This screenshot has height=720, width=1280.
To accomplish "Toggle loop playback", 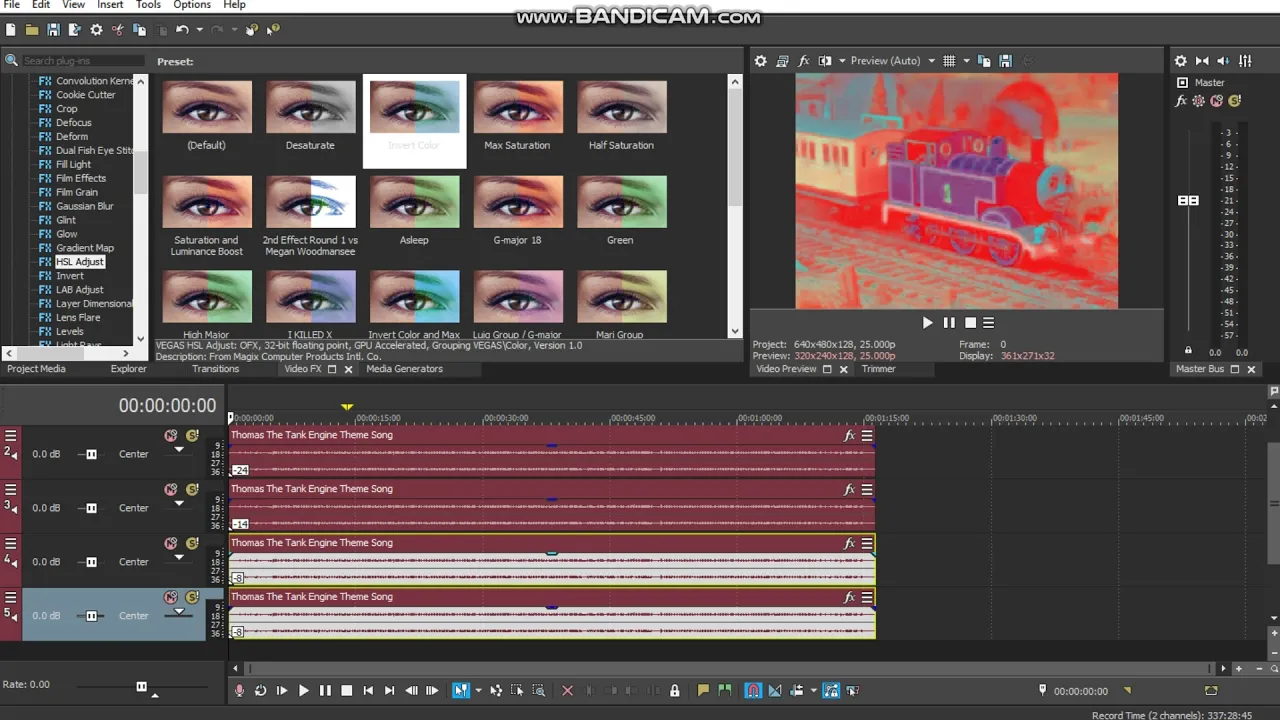I will 261,690.
